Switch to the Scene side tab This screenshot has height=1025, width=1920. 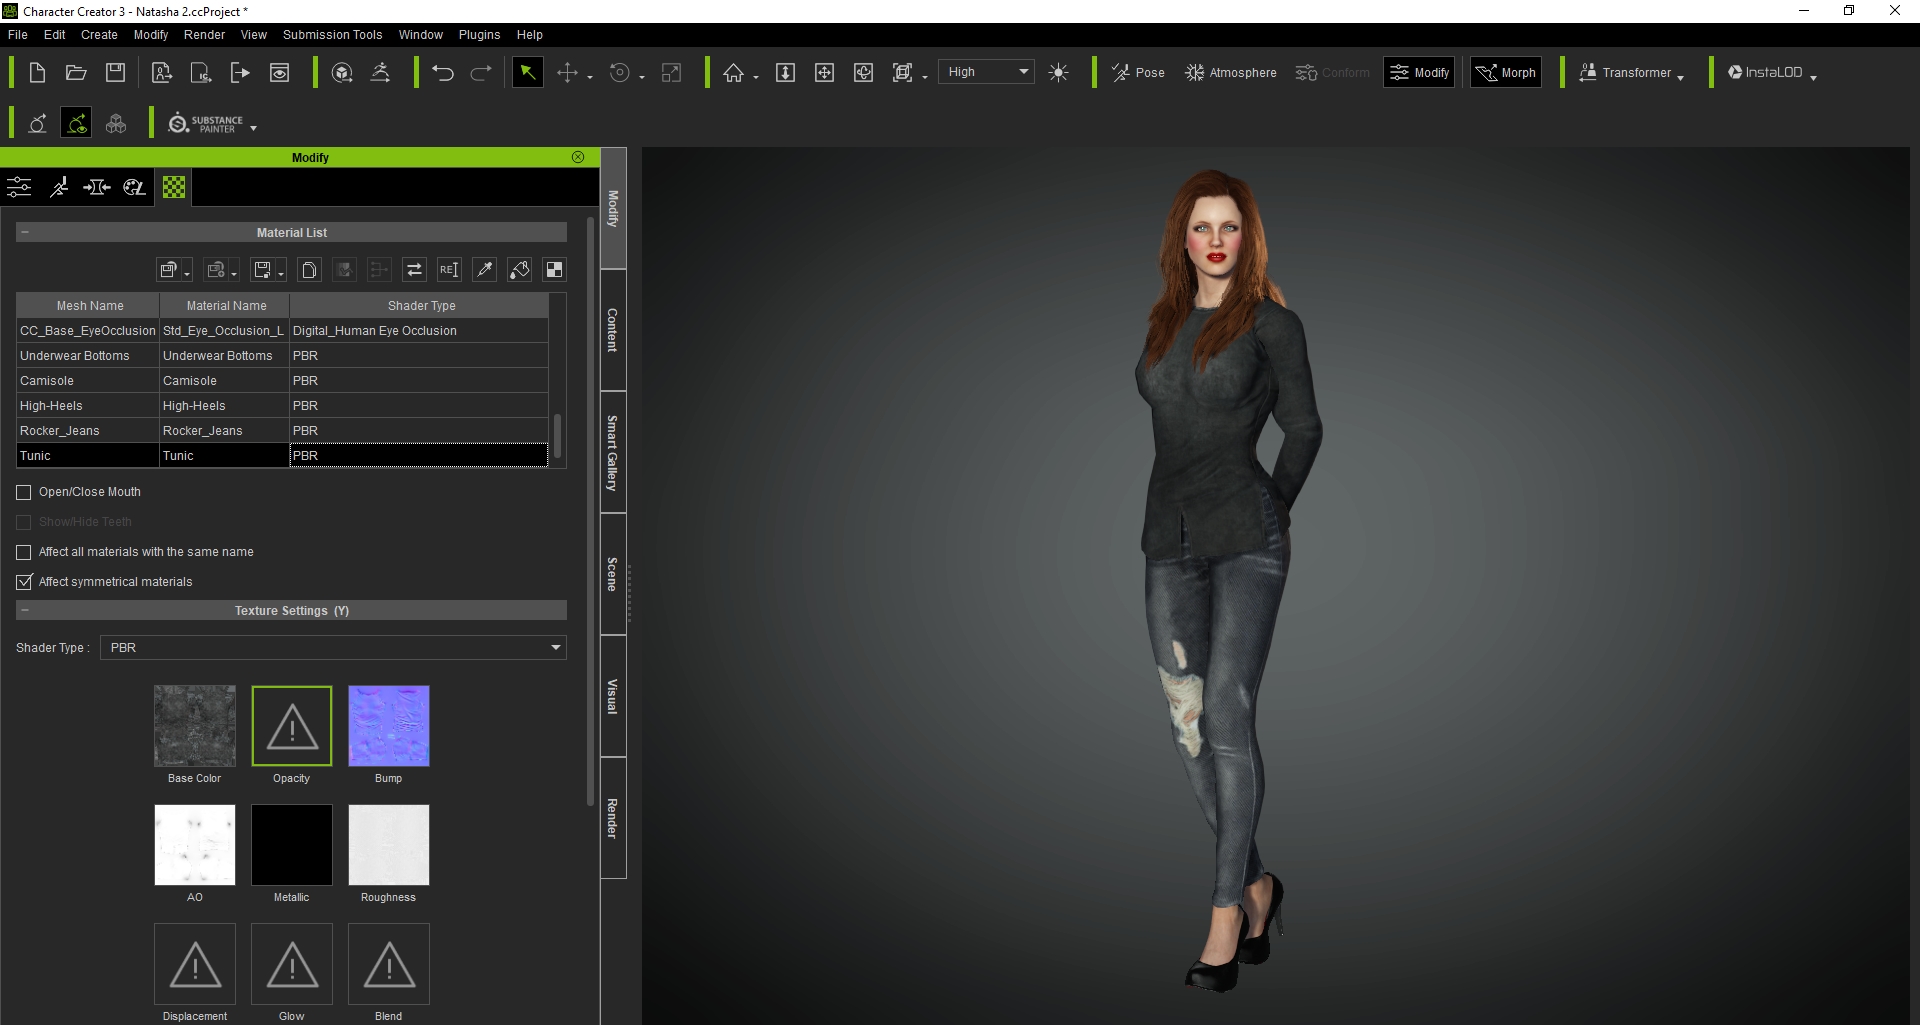click(613, 574)
